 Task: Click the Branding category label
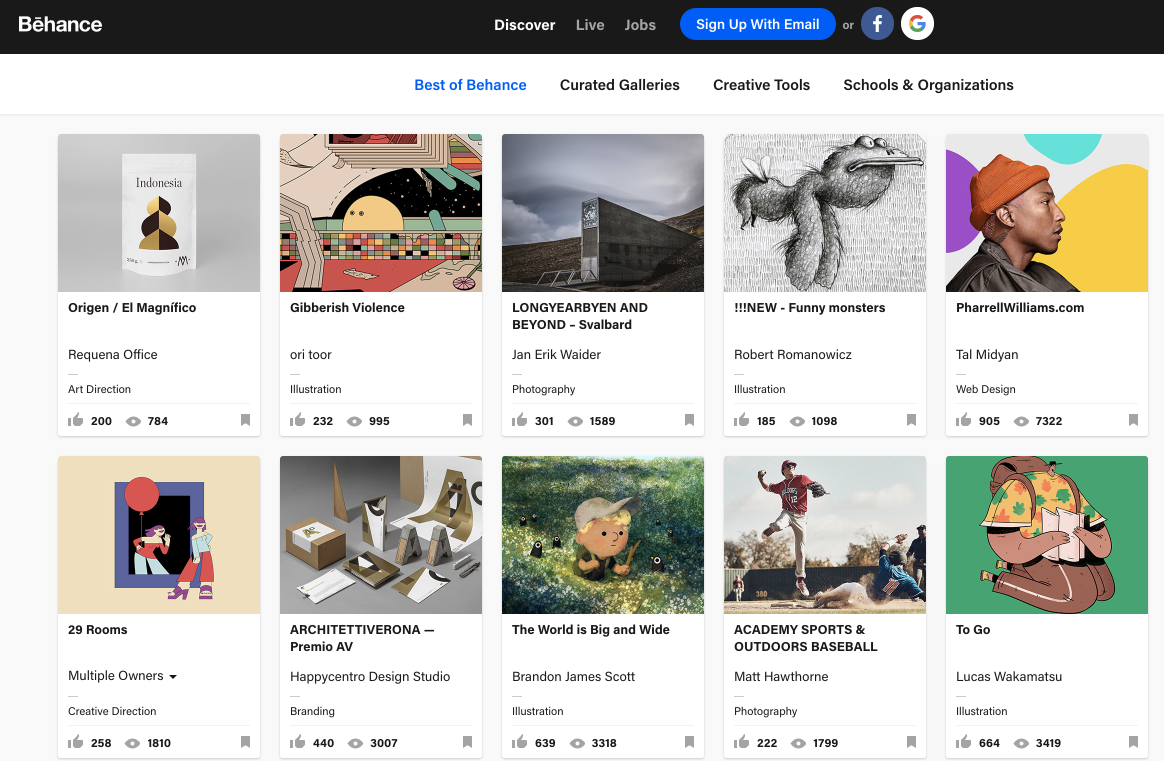[313, 711]
